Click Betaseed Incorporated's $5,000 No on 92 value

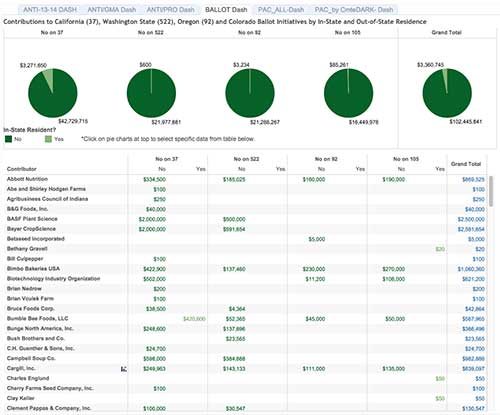pyautogui.click(x=317, y=239)
